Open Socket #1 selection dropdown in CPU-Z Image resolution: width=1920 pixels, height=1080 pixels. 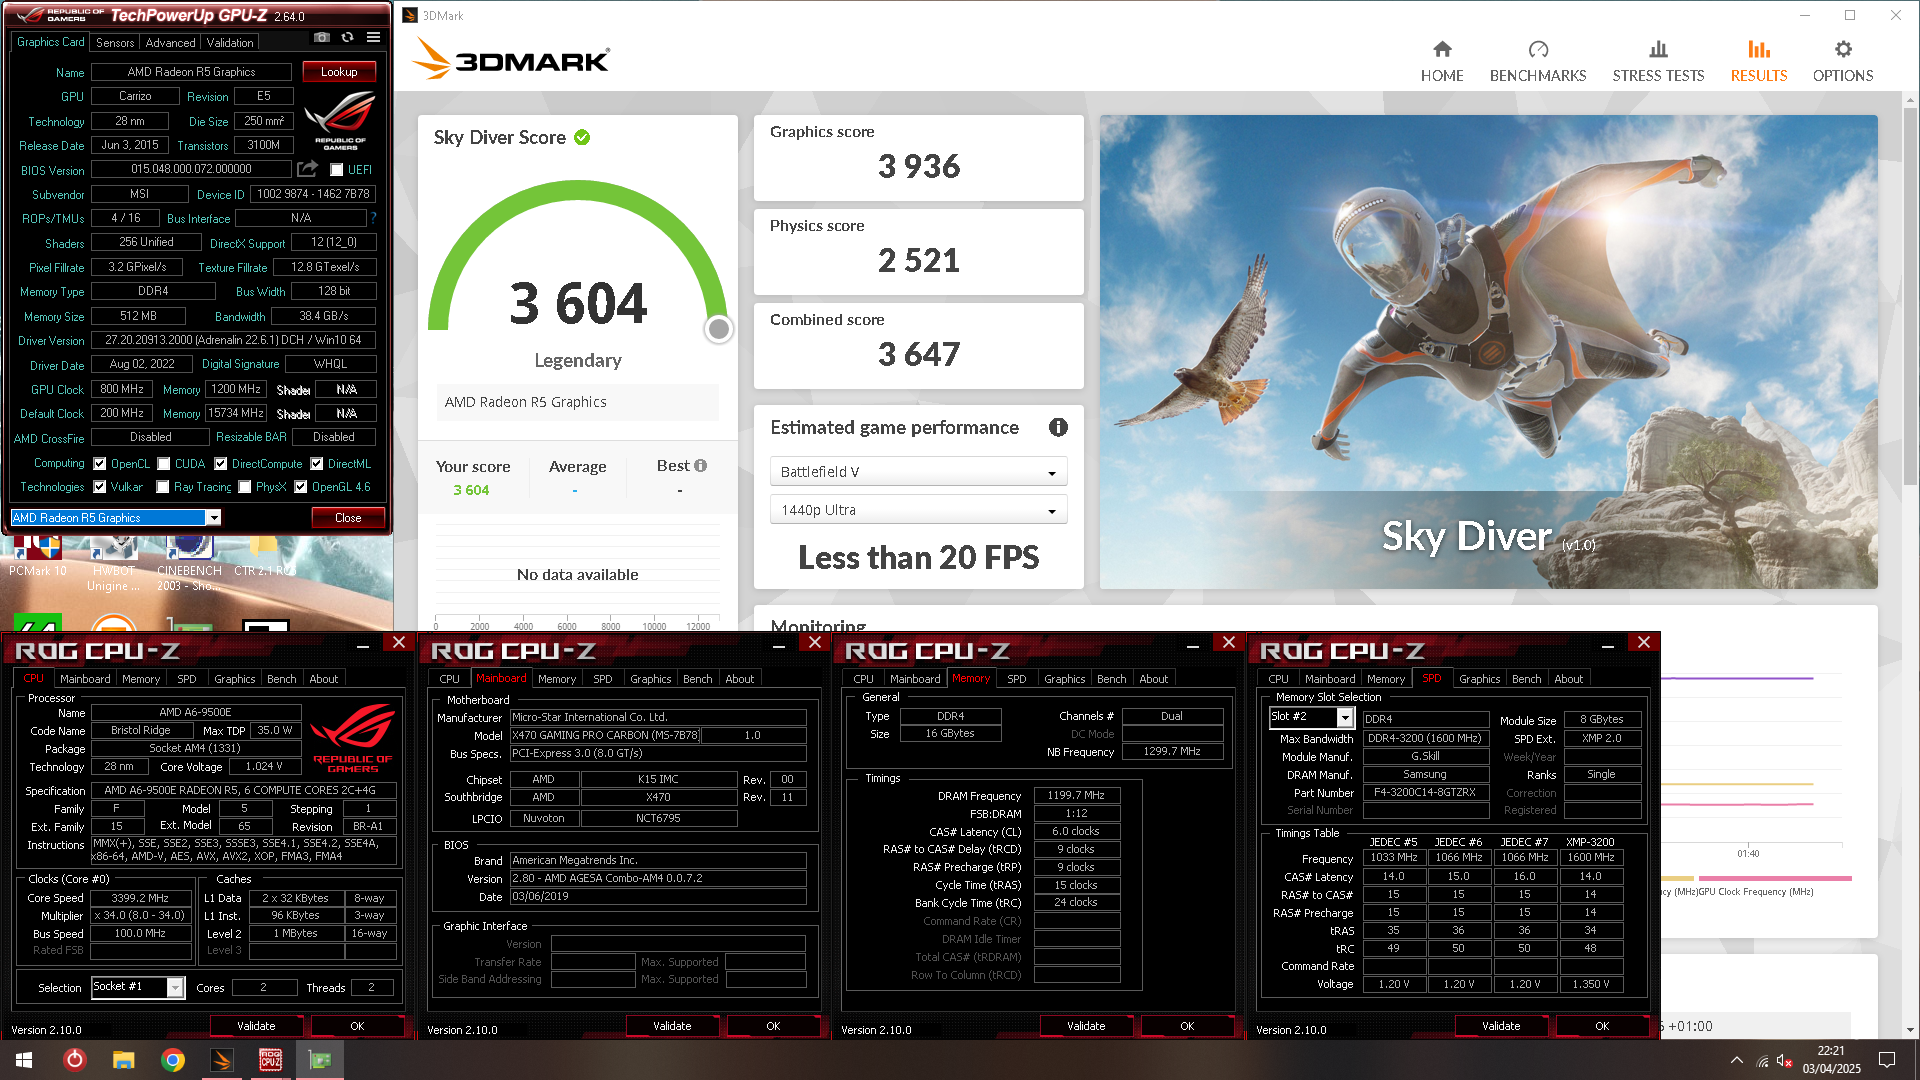click(138, 987)
